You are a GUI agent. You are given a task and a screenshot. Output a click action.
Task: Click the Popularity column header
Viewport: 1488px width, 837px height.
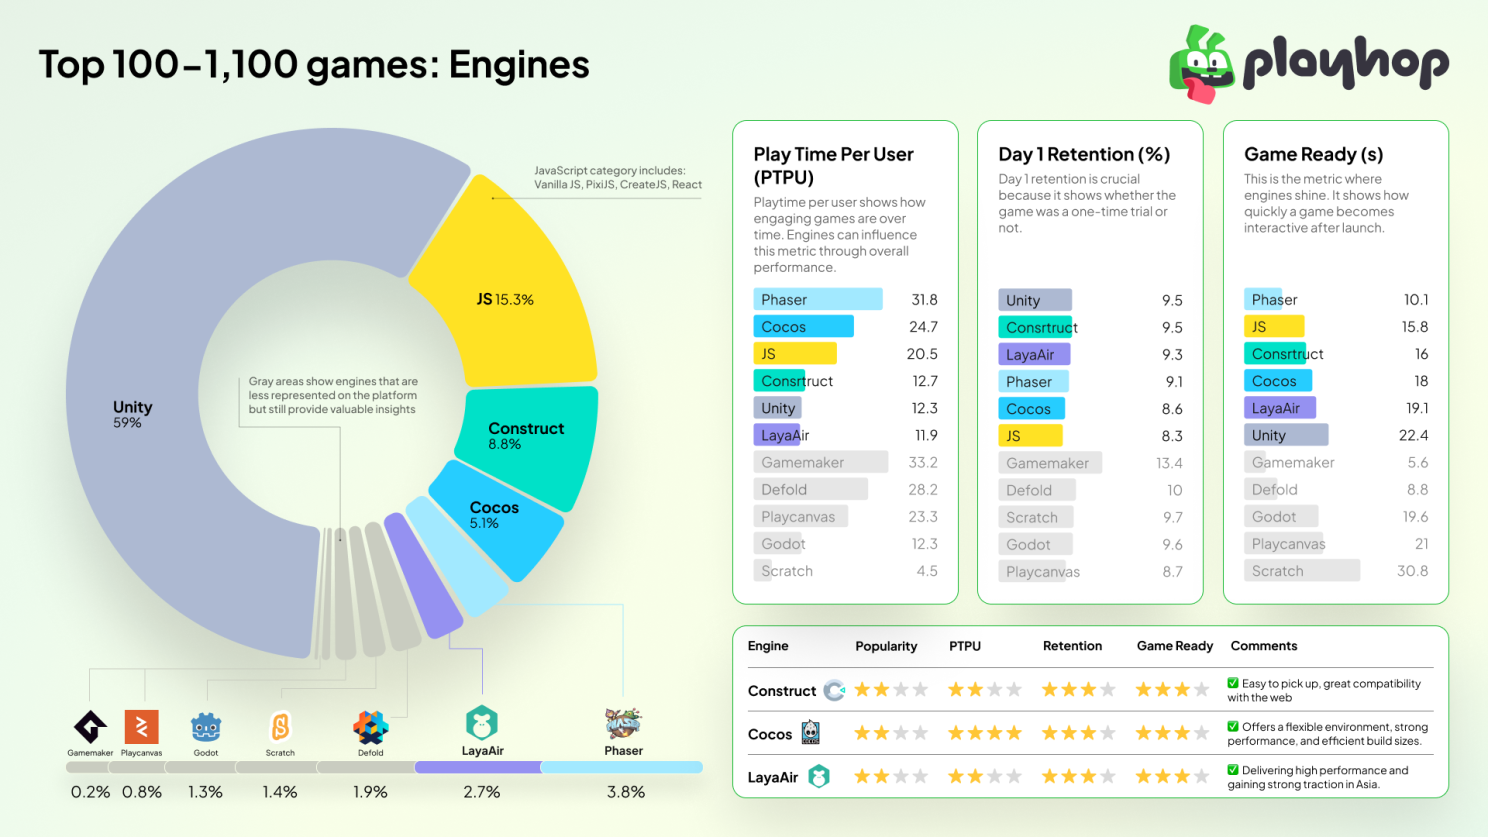pyautogui.click(x=885, y=646)
